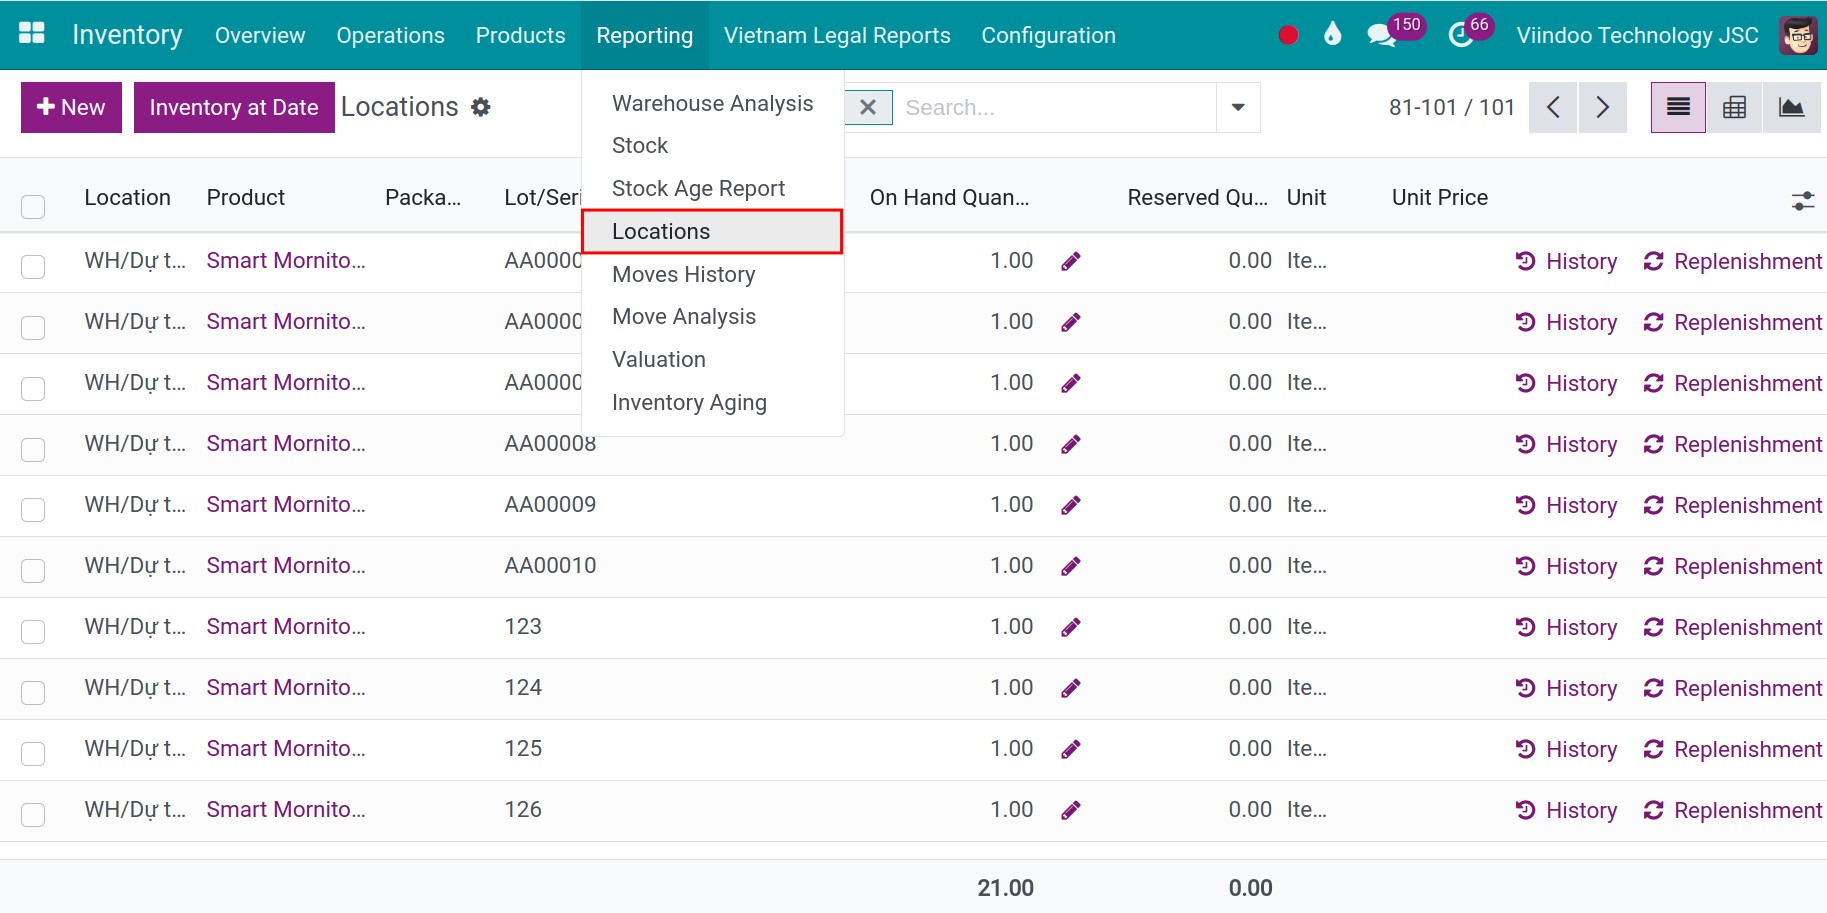1827x913 pixels.
Task: Click the water drop icon in navbar
Action: tap(1332, 35)
